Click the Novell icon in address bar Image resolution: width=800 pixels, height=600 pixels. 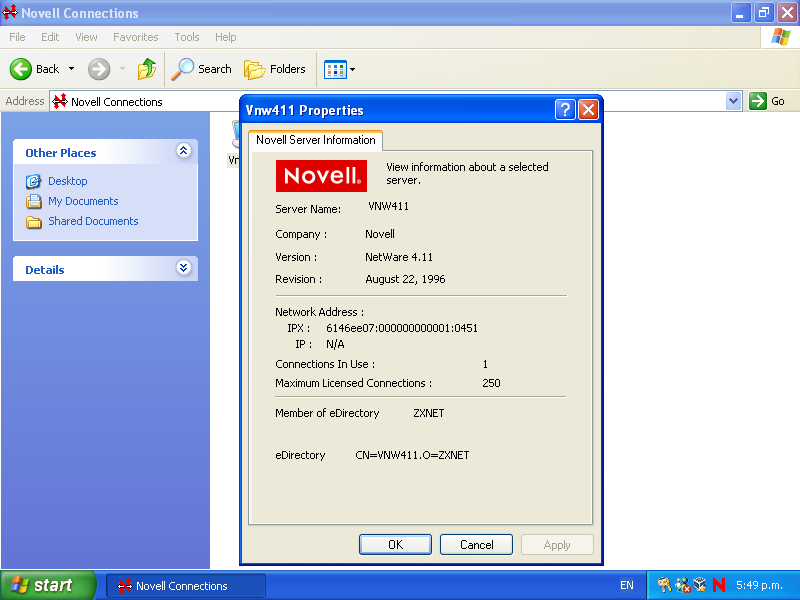(60, 101)
